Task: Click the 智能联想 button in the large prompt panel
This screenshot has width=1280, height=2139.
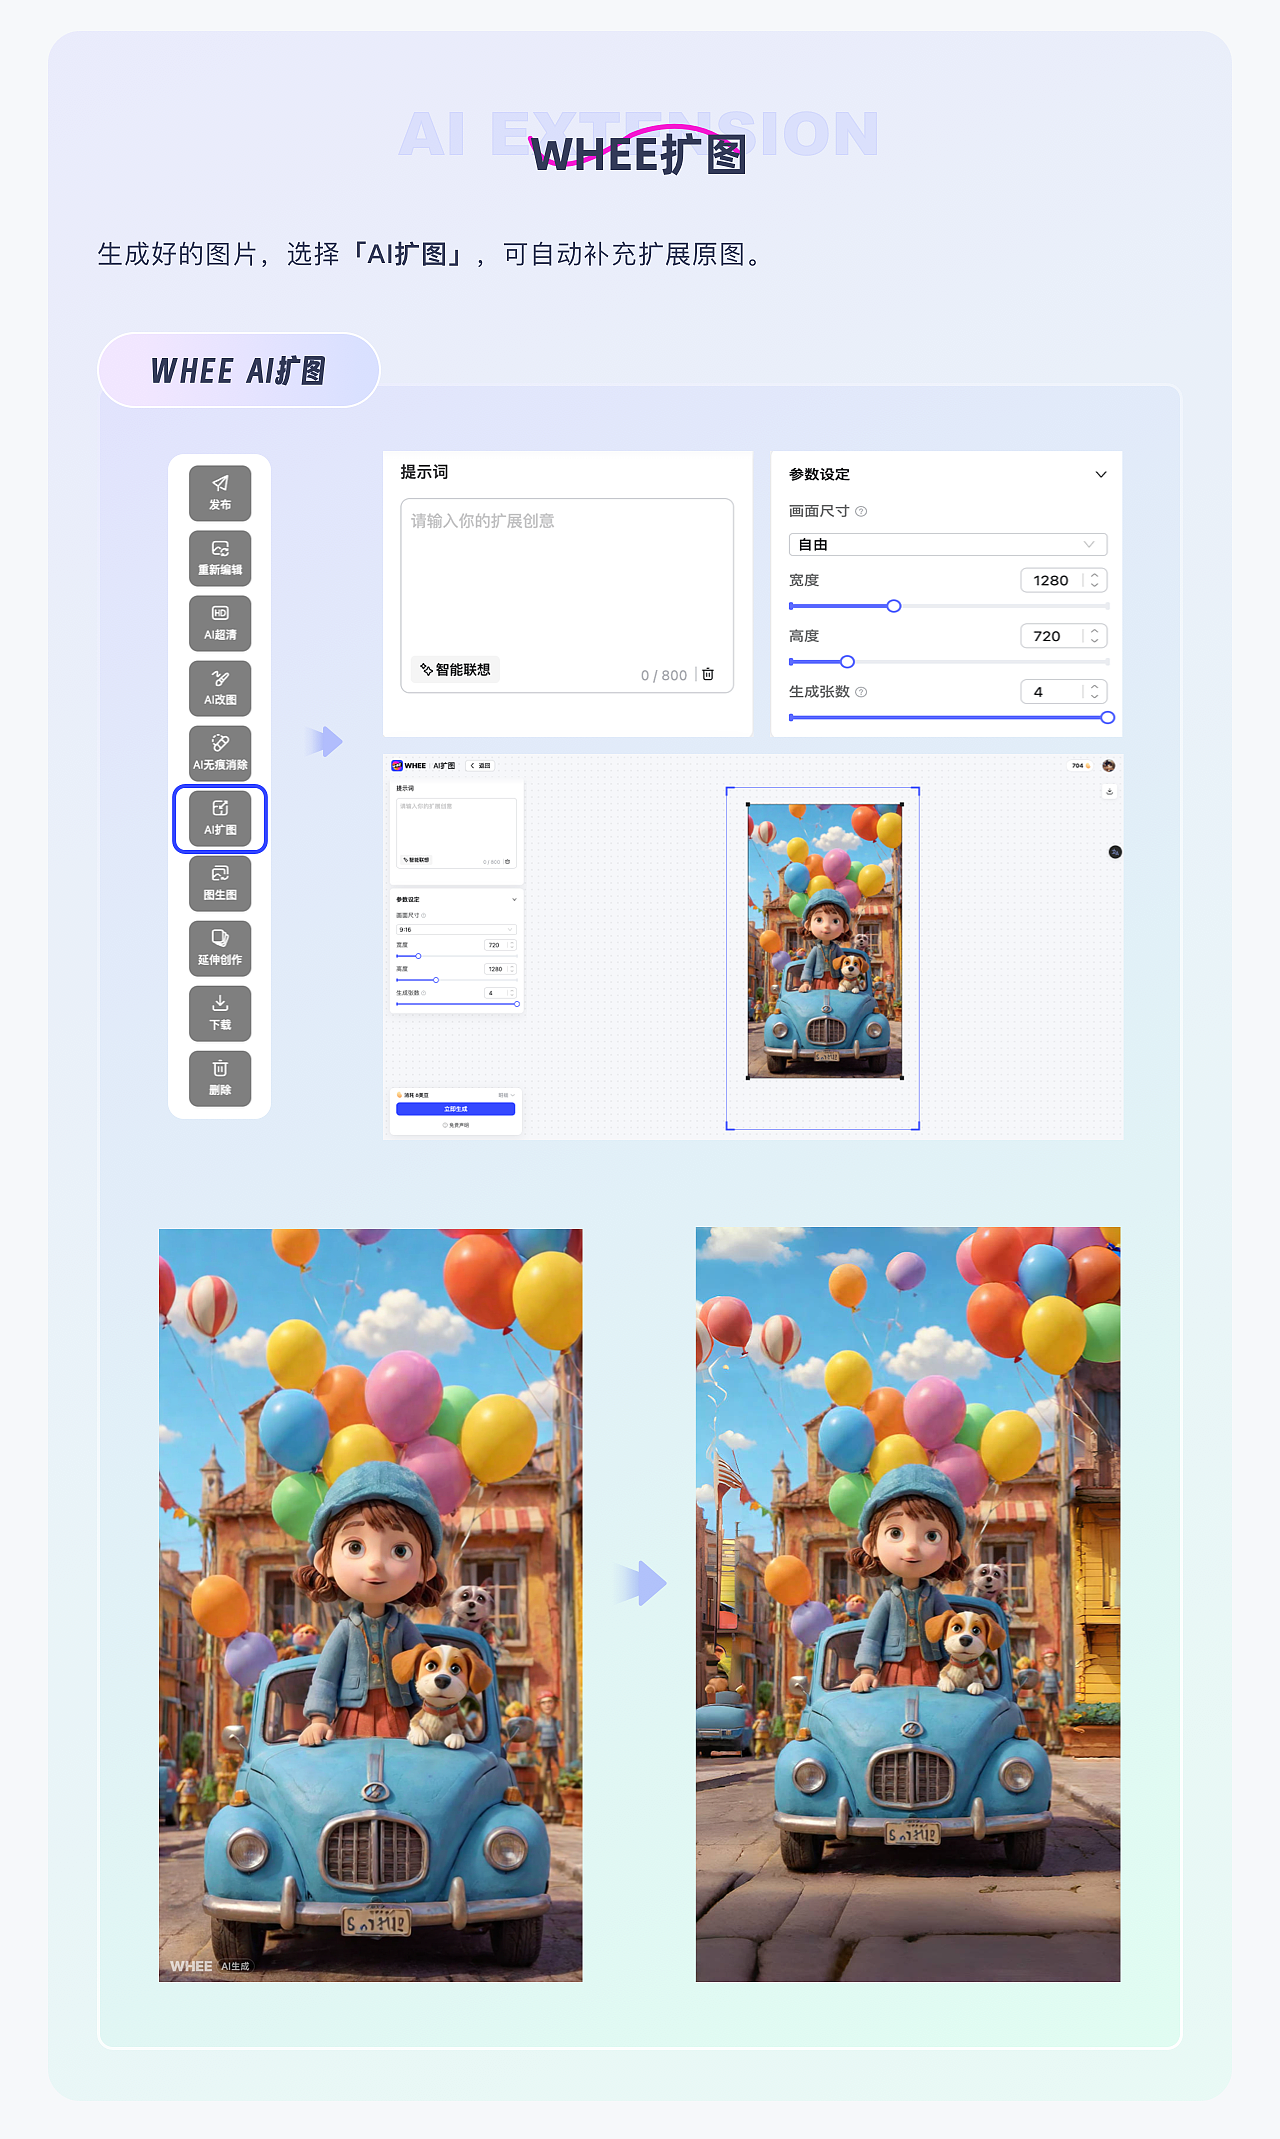Action: pos(455,670)
